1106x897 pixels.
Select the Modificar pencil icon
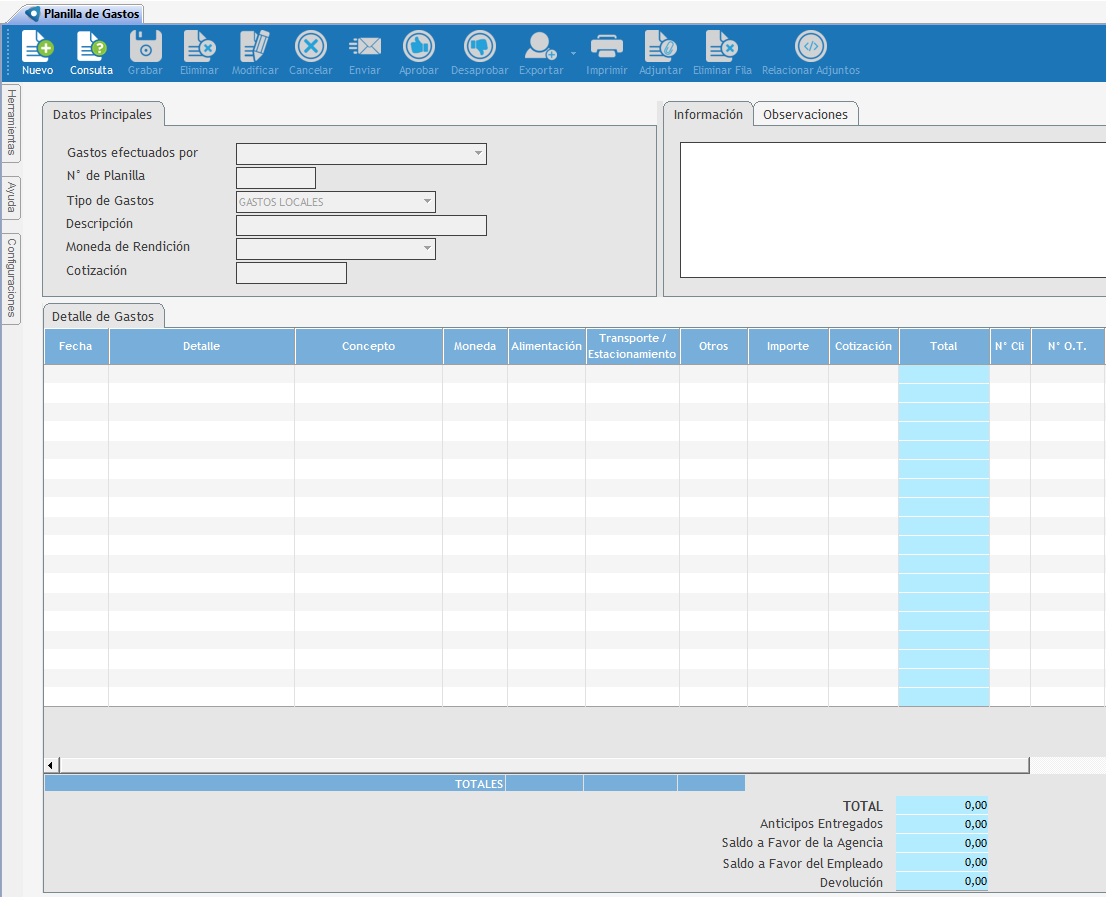(255, 47)
